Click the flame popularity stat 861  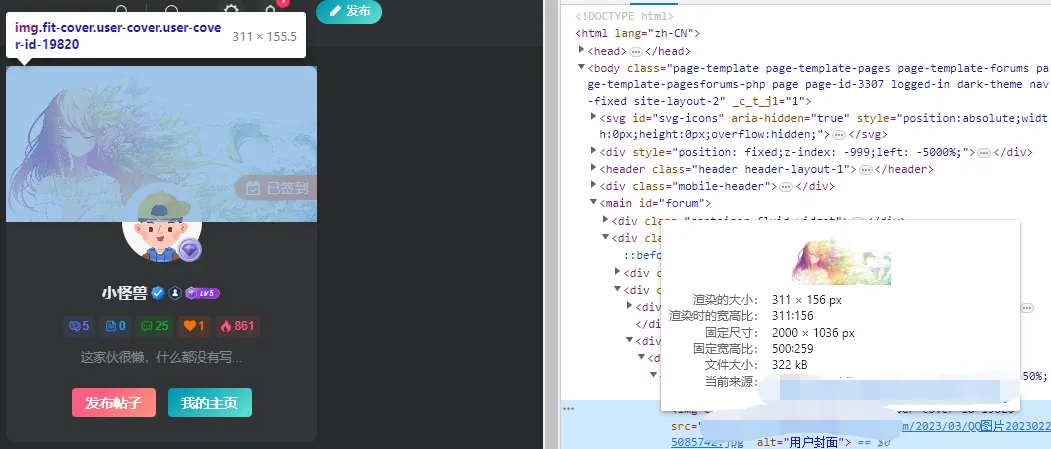237,326
